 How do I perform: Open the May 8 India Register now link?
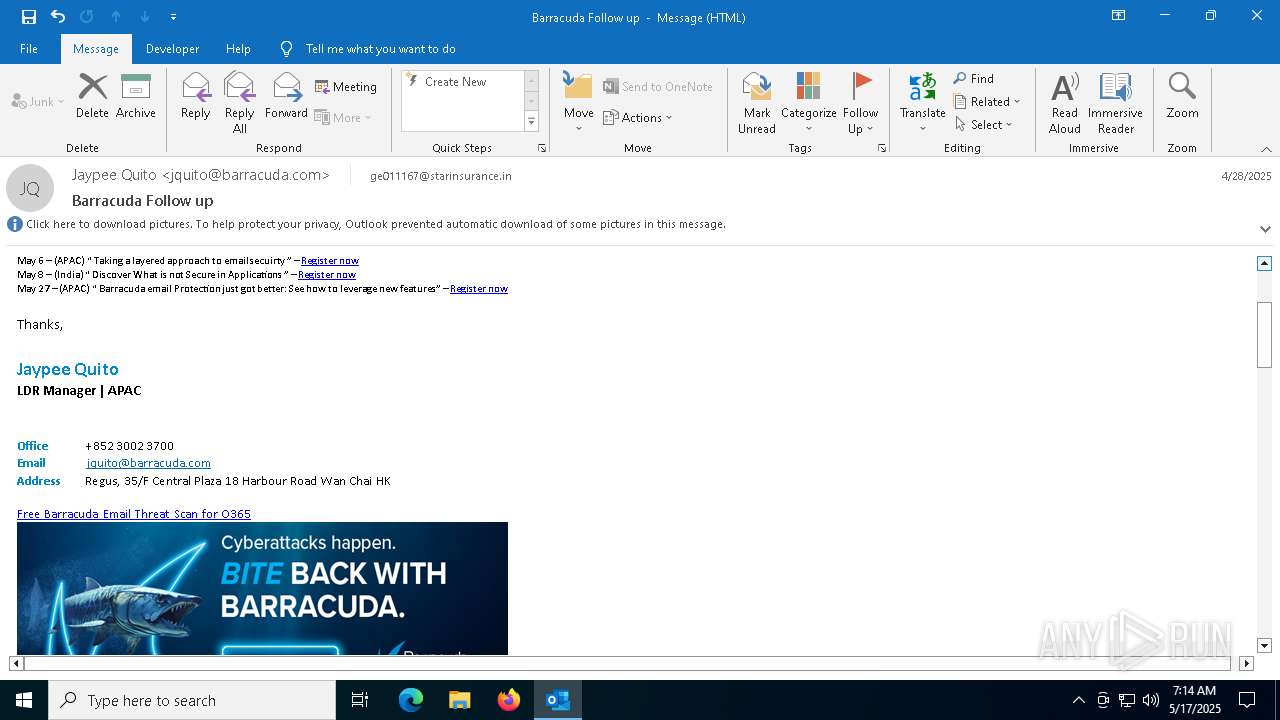[x=327, y=275]
